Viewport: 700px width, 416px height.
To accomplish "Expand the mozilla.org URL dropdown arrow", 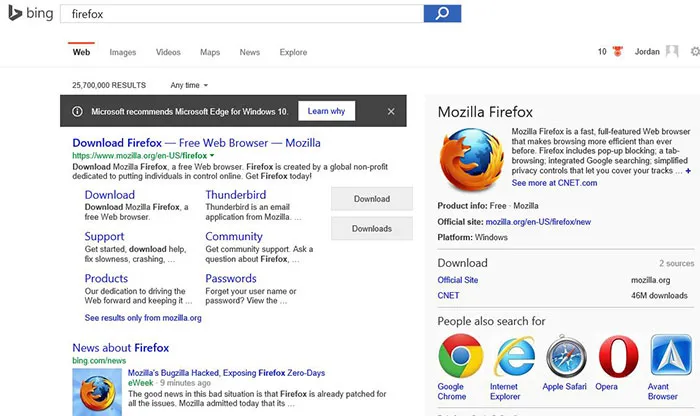I will 214,156.
